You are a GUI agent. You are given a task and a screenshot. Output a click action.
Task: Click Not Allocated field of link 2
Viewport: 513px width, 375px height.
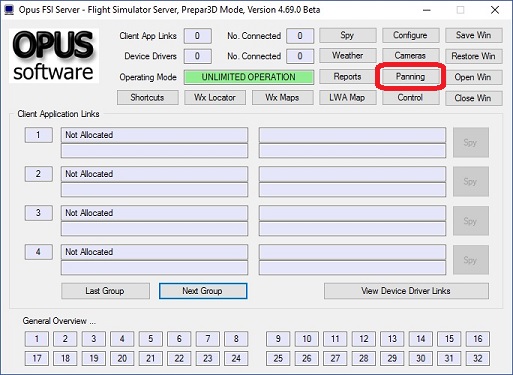click(x=154, y=174)
